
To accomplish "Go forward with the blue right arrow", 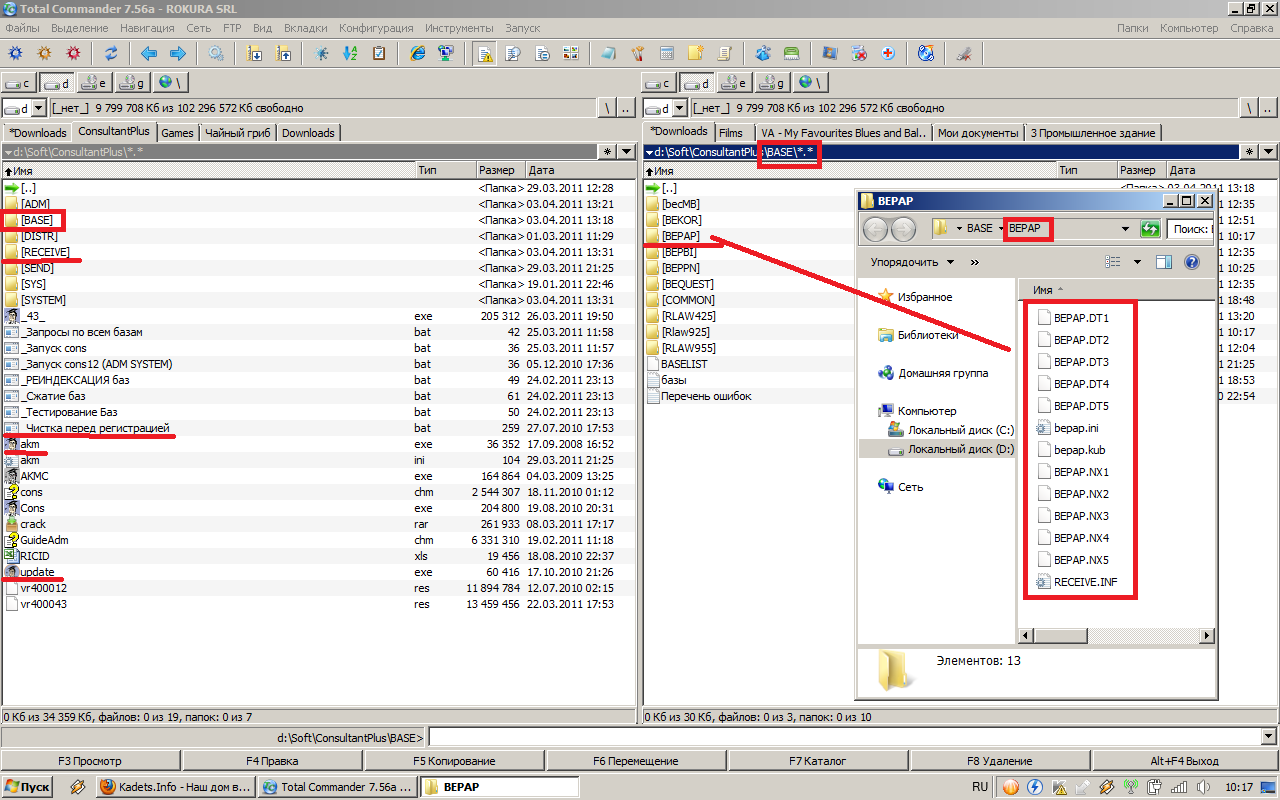I will click(x=178, y=53).
